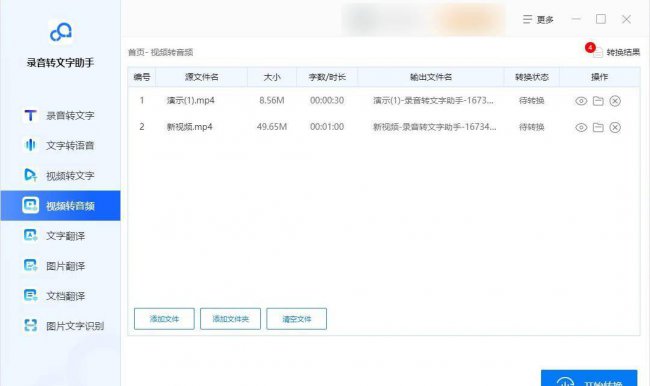This screenshot has width=650, height=386.
Task: Click the 首页 breadcrumb link
Action: pos(136,52)
